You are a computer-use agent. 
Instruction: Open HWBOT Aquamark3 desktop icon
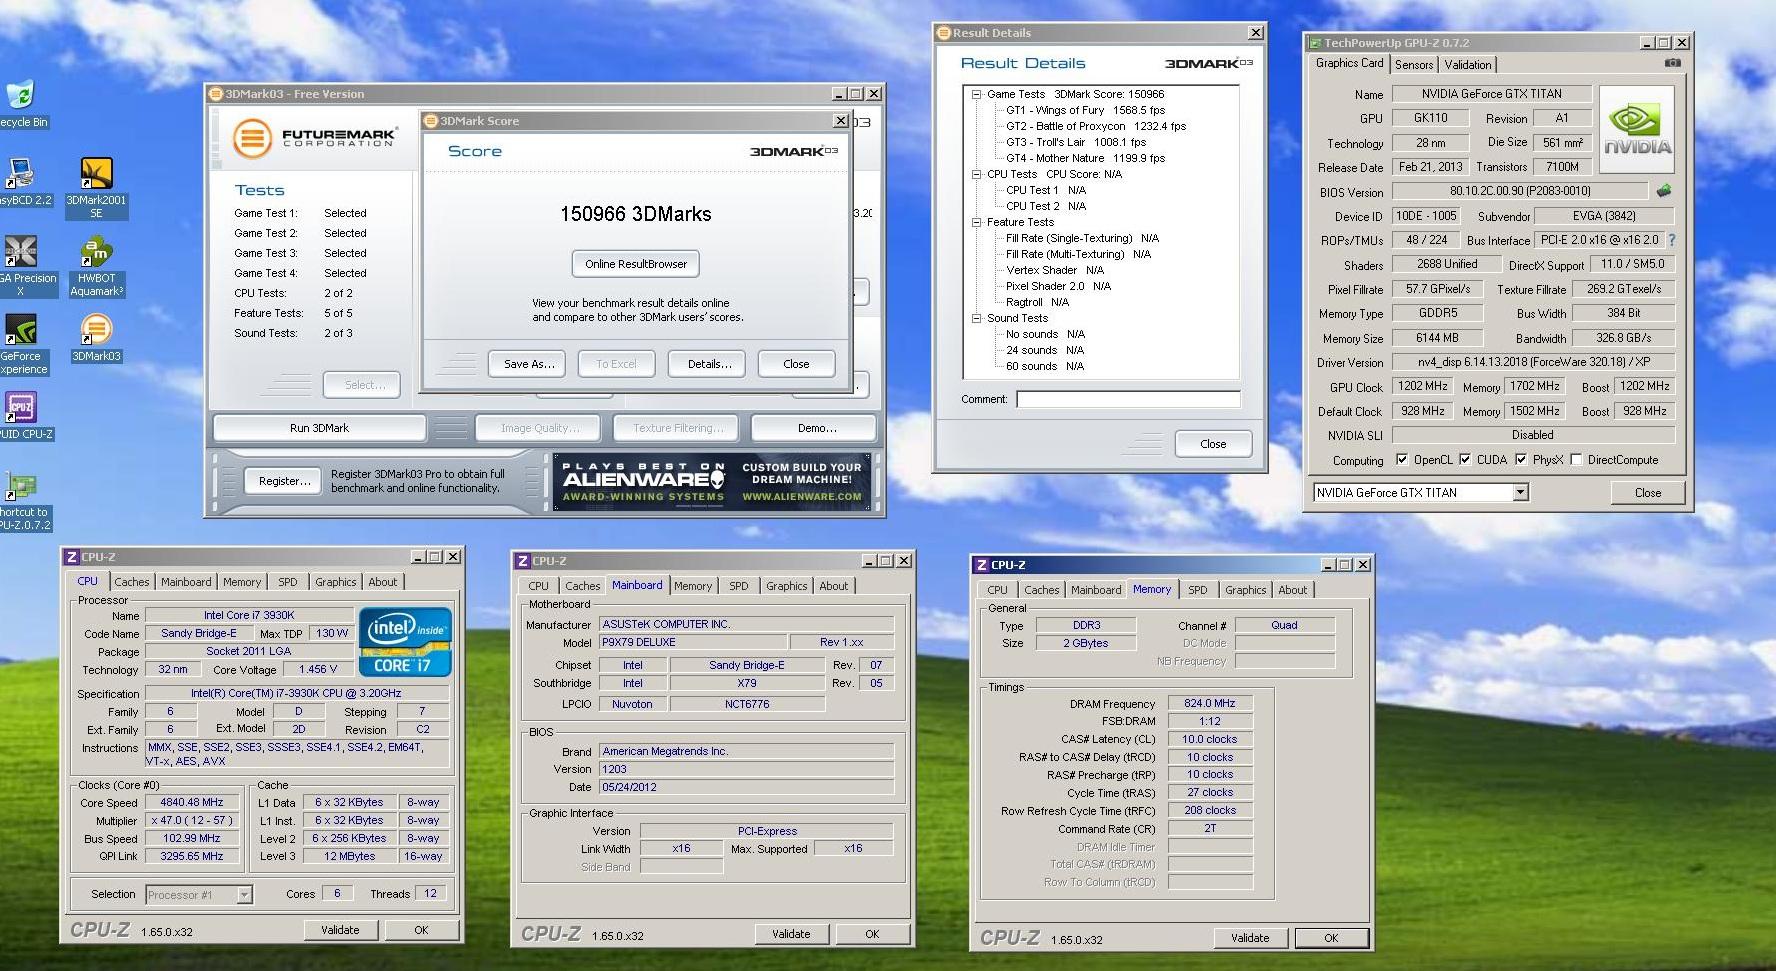tap(96, 252)
